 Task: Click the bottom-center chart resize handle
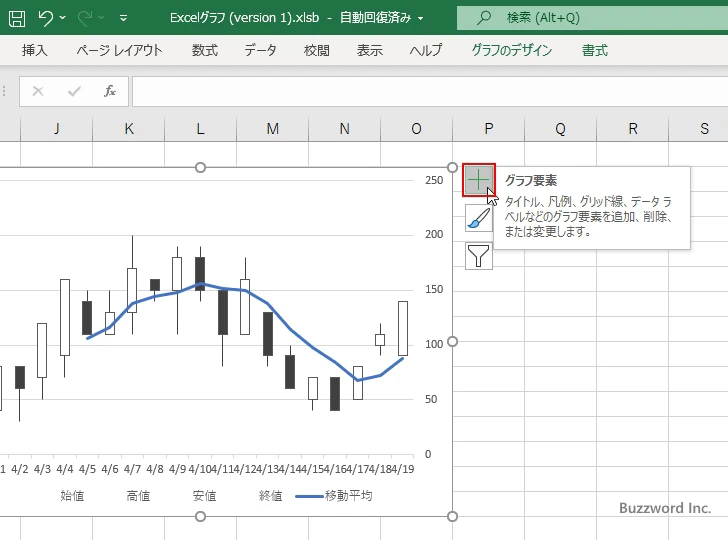coord(200,516)
